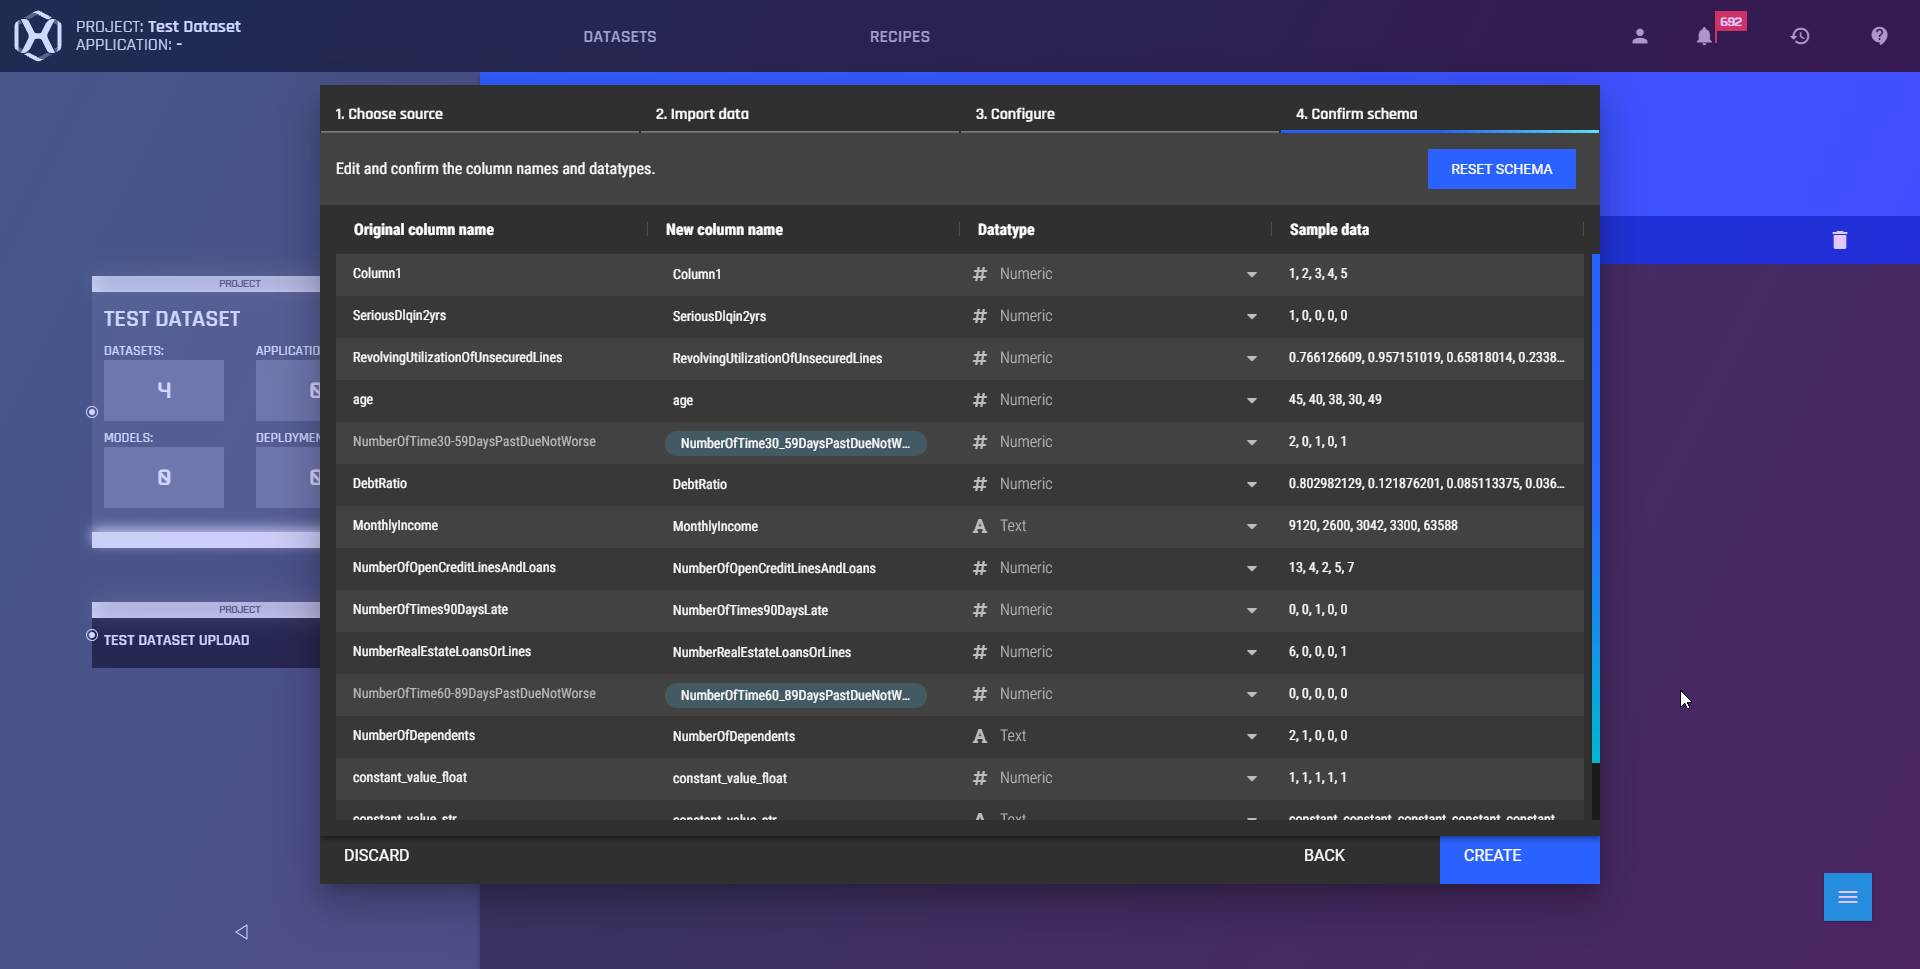Click numeric hash icon in constant_value_float row
This screenshot has height=969, width=1920.
click(x=980, y=778)
